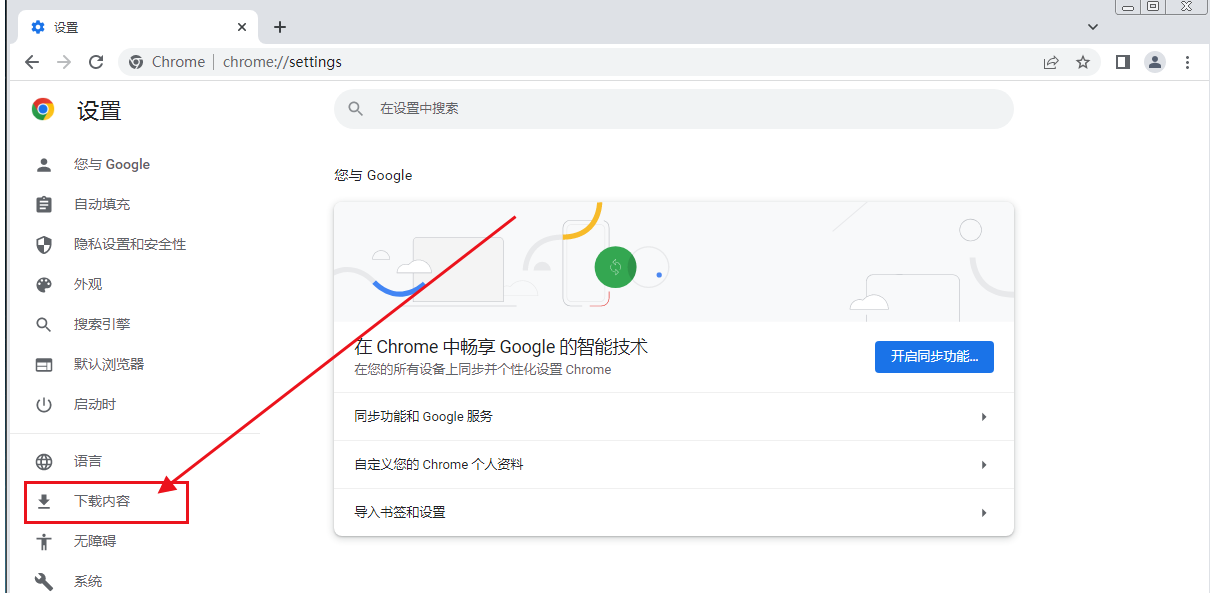Toggle the side panel icon

1123,62
